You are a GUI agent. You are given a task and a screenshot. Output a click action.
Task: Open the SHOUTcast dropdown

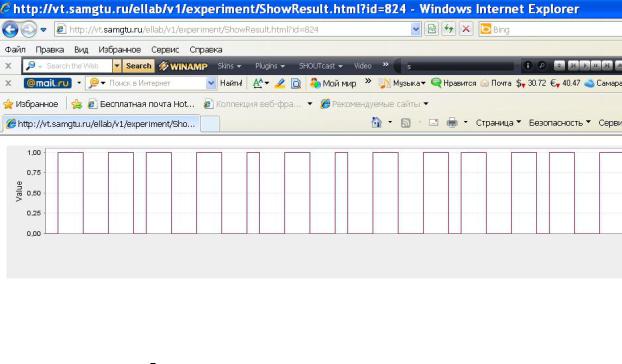point(321,66)
